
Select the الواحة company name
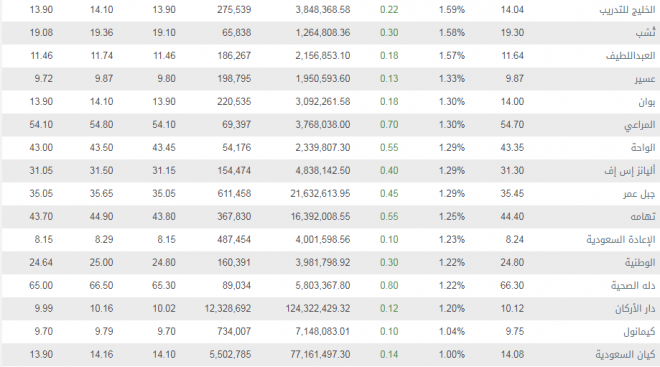click(643, 147)
